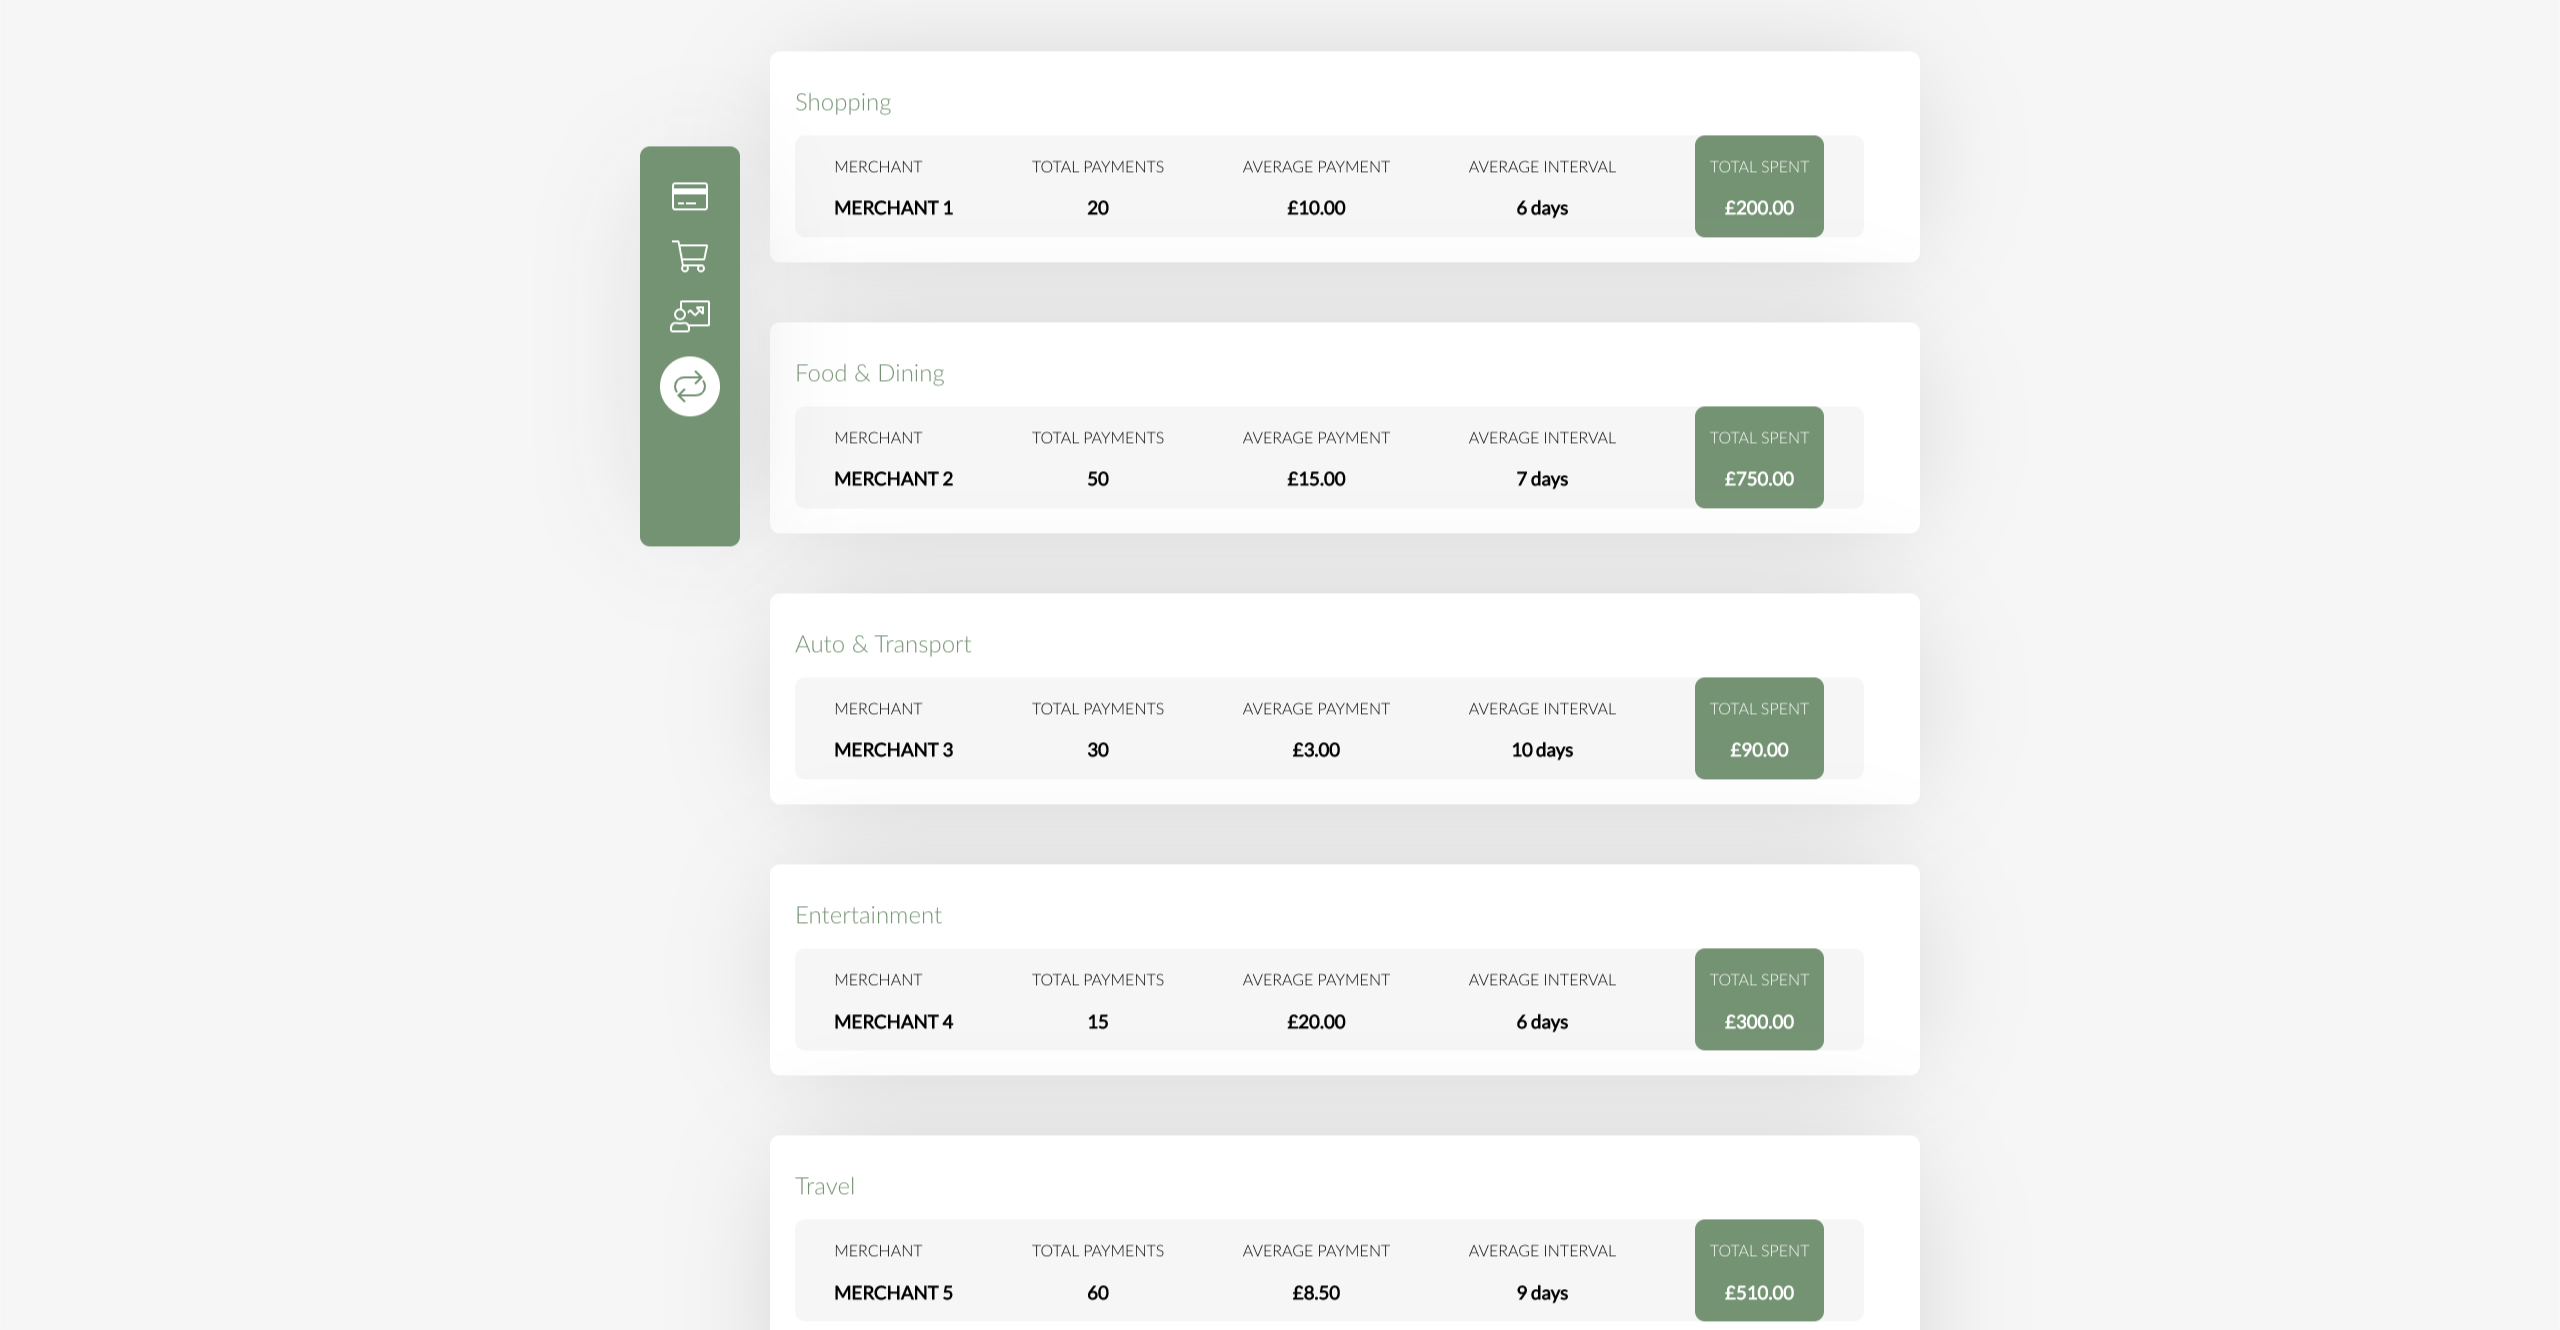This screenshot has height=1330, width=2560.
Task: Click the MERCHANT 5 entry
Action: (x=893, y=1292)
